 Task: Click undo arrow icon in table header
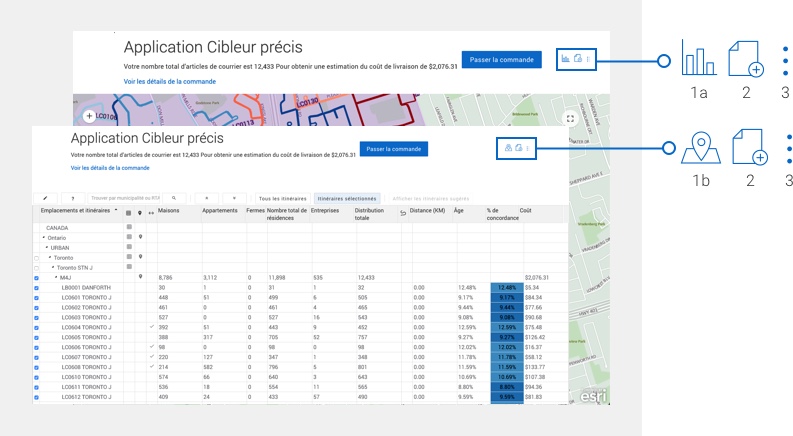click(x=403, y=213)
